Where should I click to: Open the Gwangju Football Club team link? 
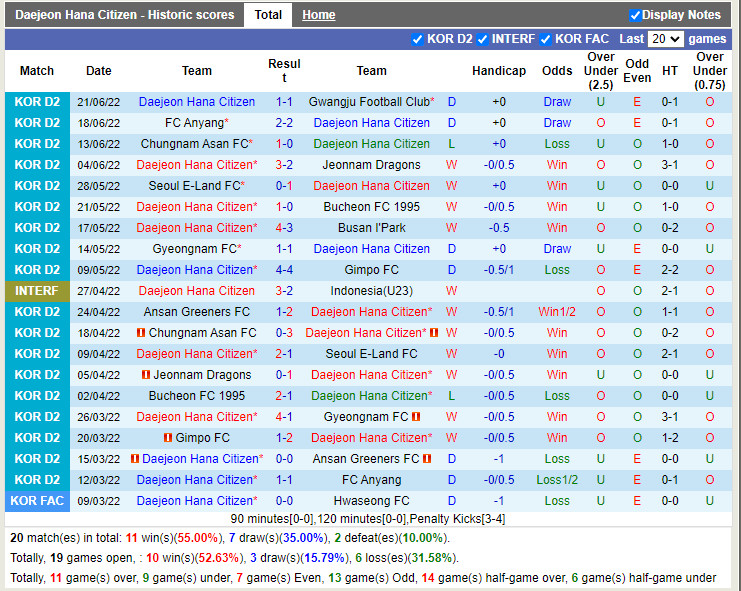point(369,102)
